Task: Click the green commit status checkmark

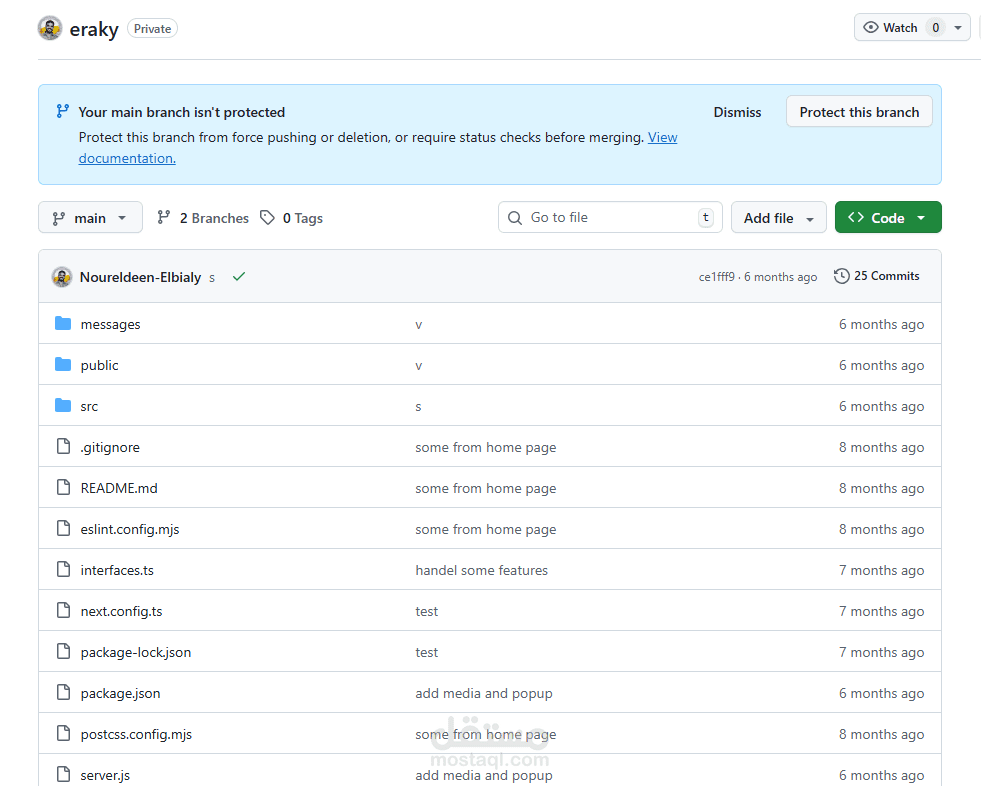Action: [x=238, y=277]
